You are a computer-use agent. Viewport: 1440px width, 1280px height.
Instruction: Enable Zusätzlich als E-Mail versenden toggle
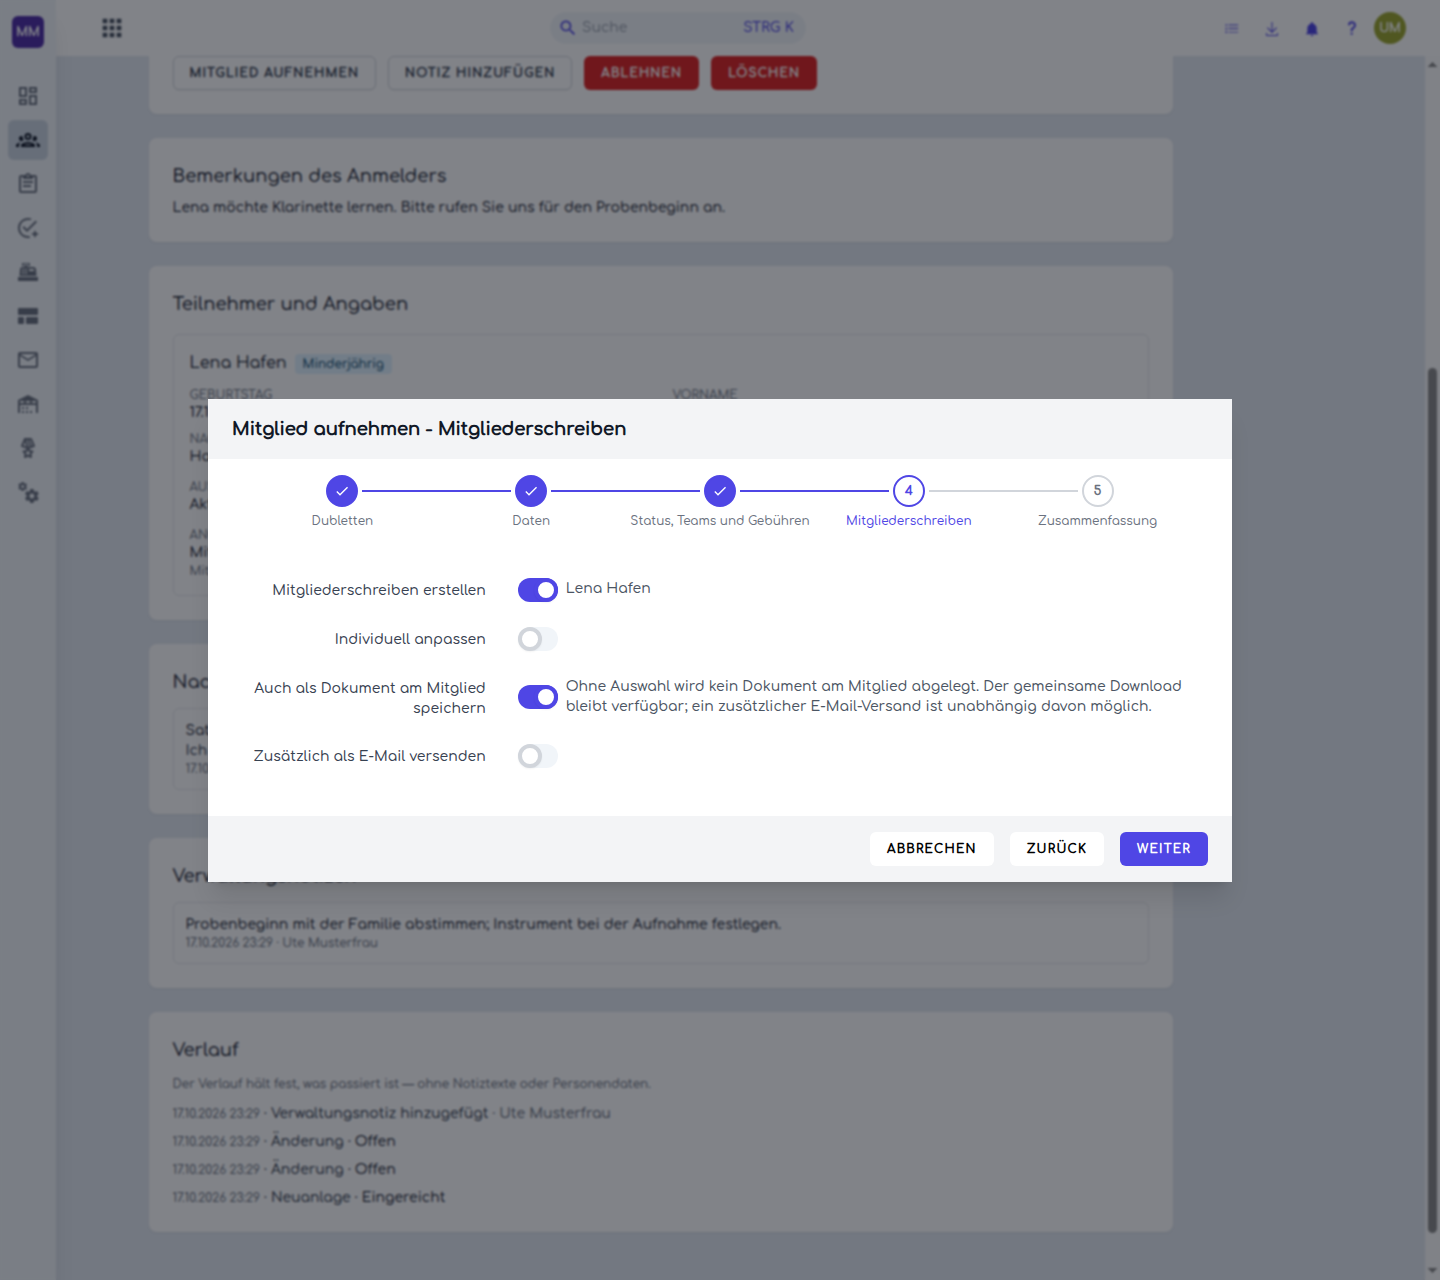click(x=538, y=756)
